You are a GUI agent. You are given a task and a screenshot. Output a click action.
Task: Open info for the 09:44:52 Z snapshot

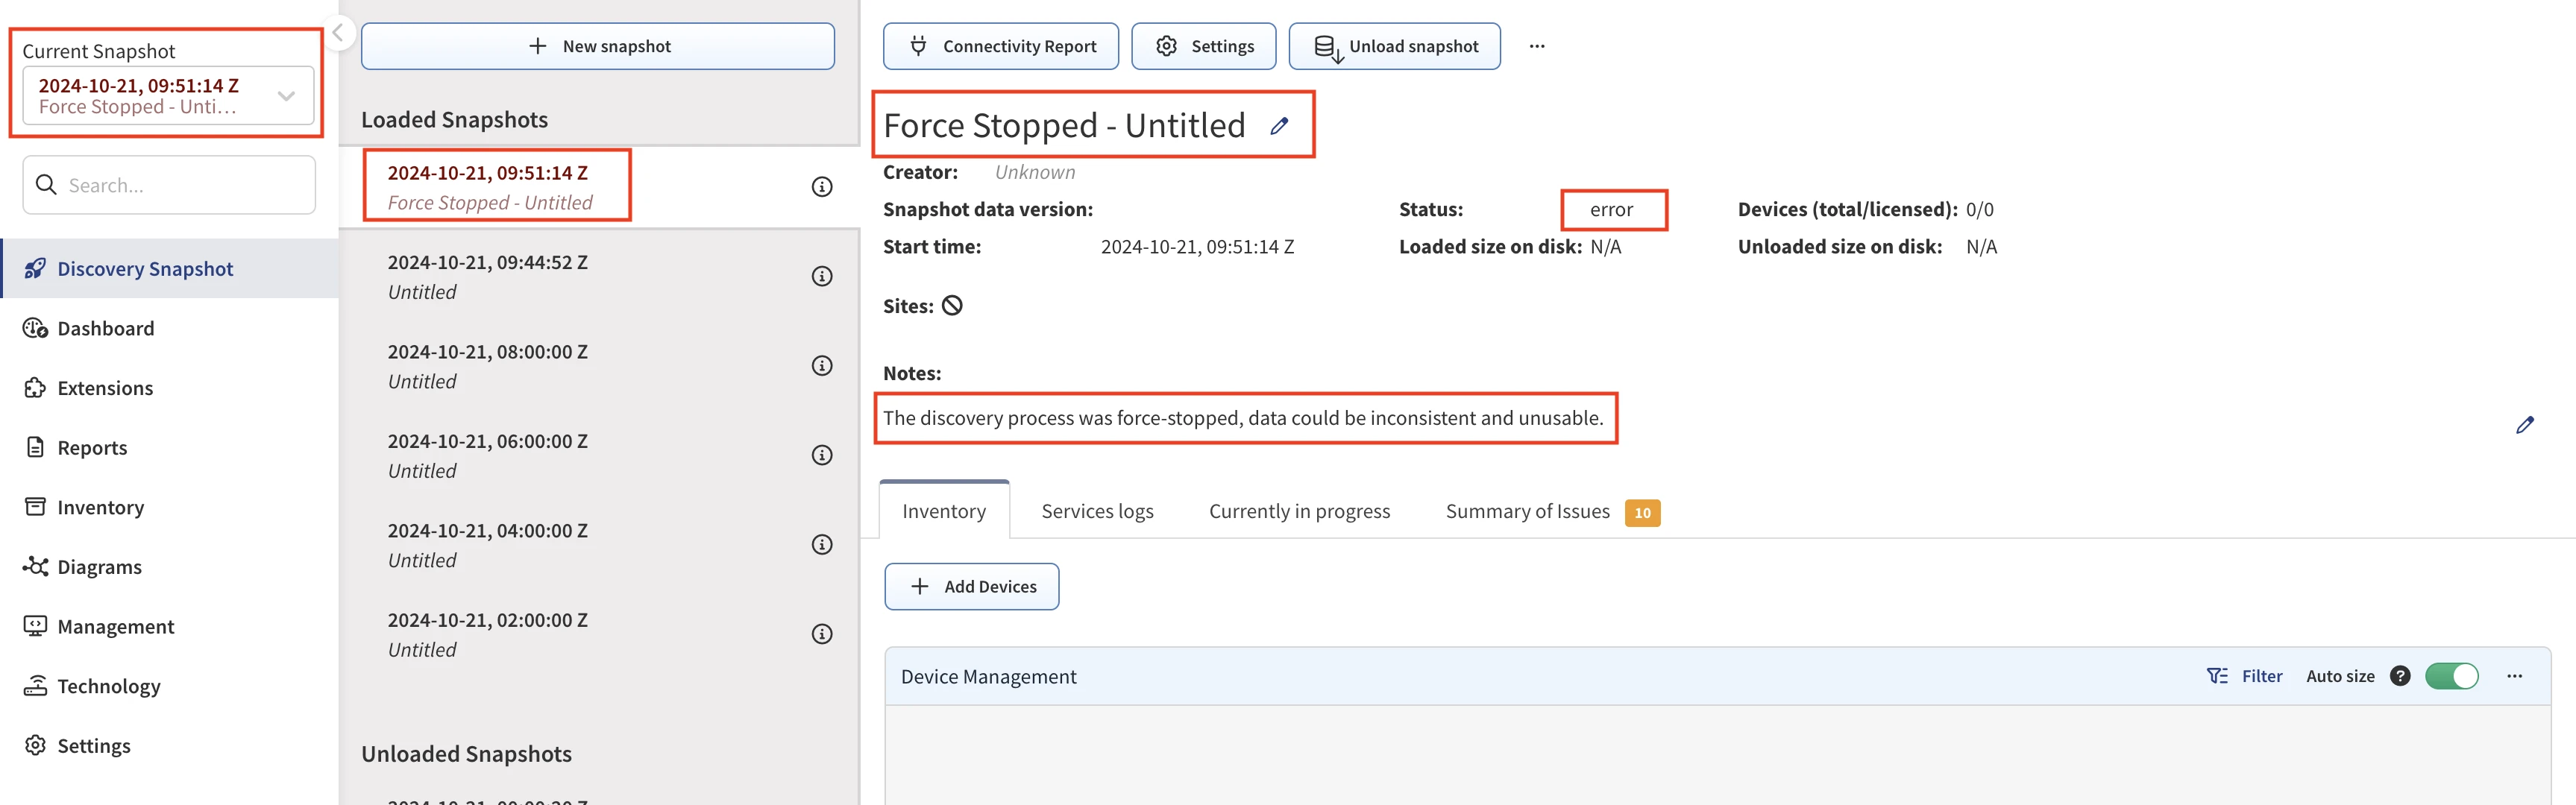pos(821,276)
